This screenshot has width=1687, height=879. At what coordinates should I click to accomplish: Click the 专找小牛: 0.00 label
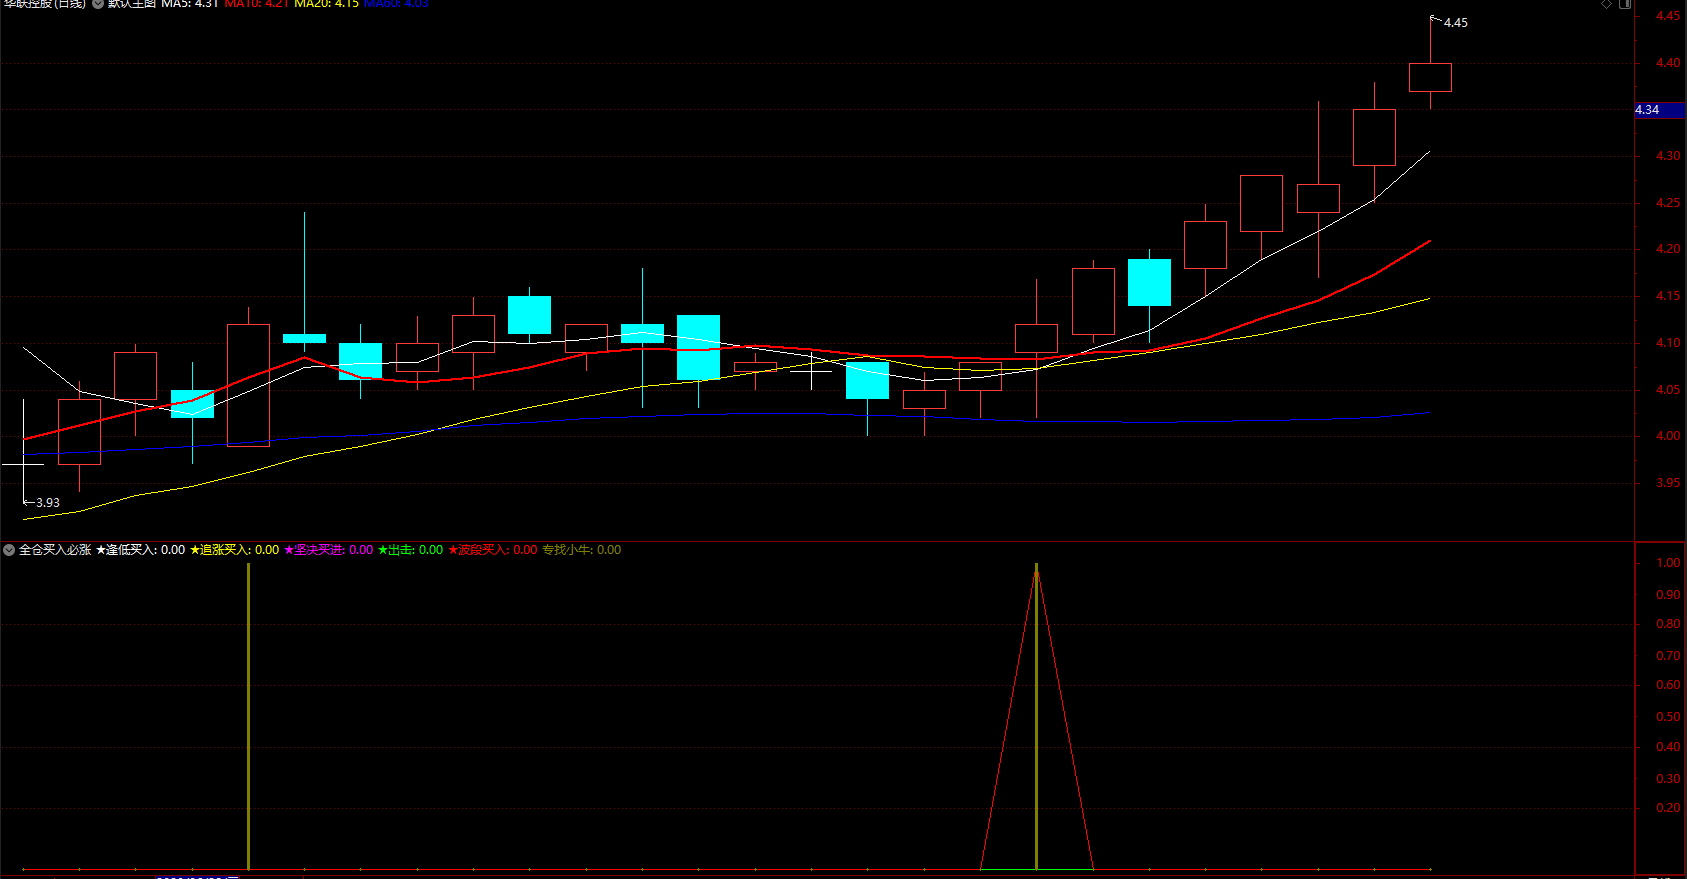pos(581,550)
